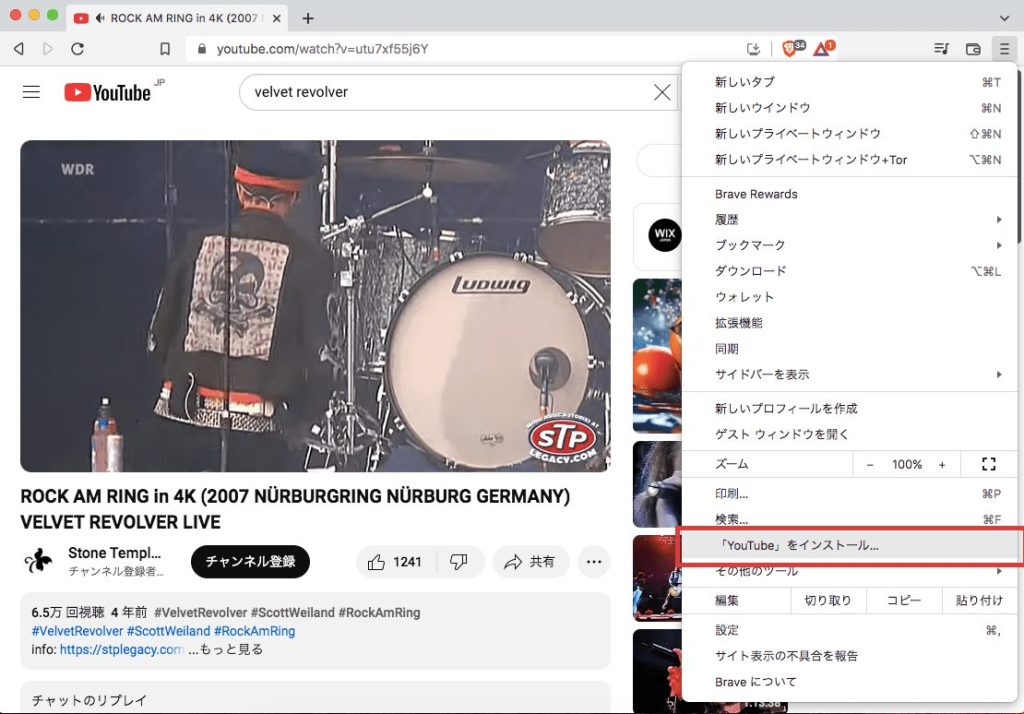
Task: Close the ROCK AM RING tab
Action: click(x=276, y=18)
